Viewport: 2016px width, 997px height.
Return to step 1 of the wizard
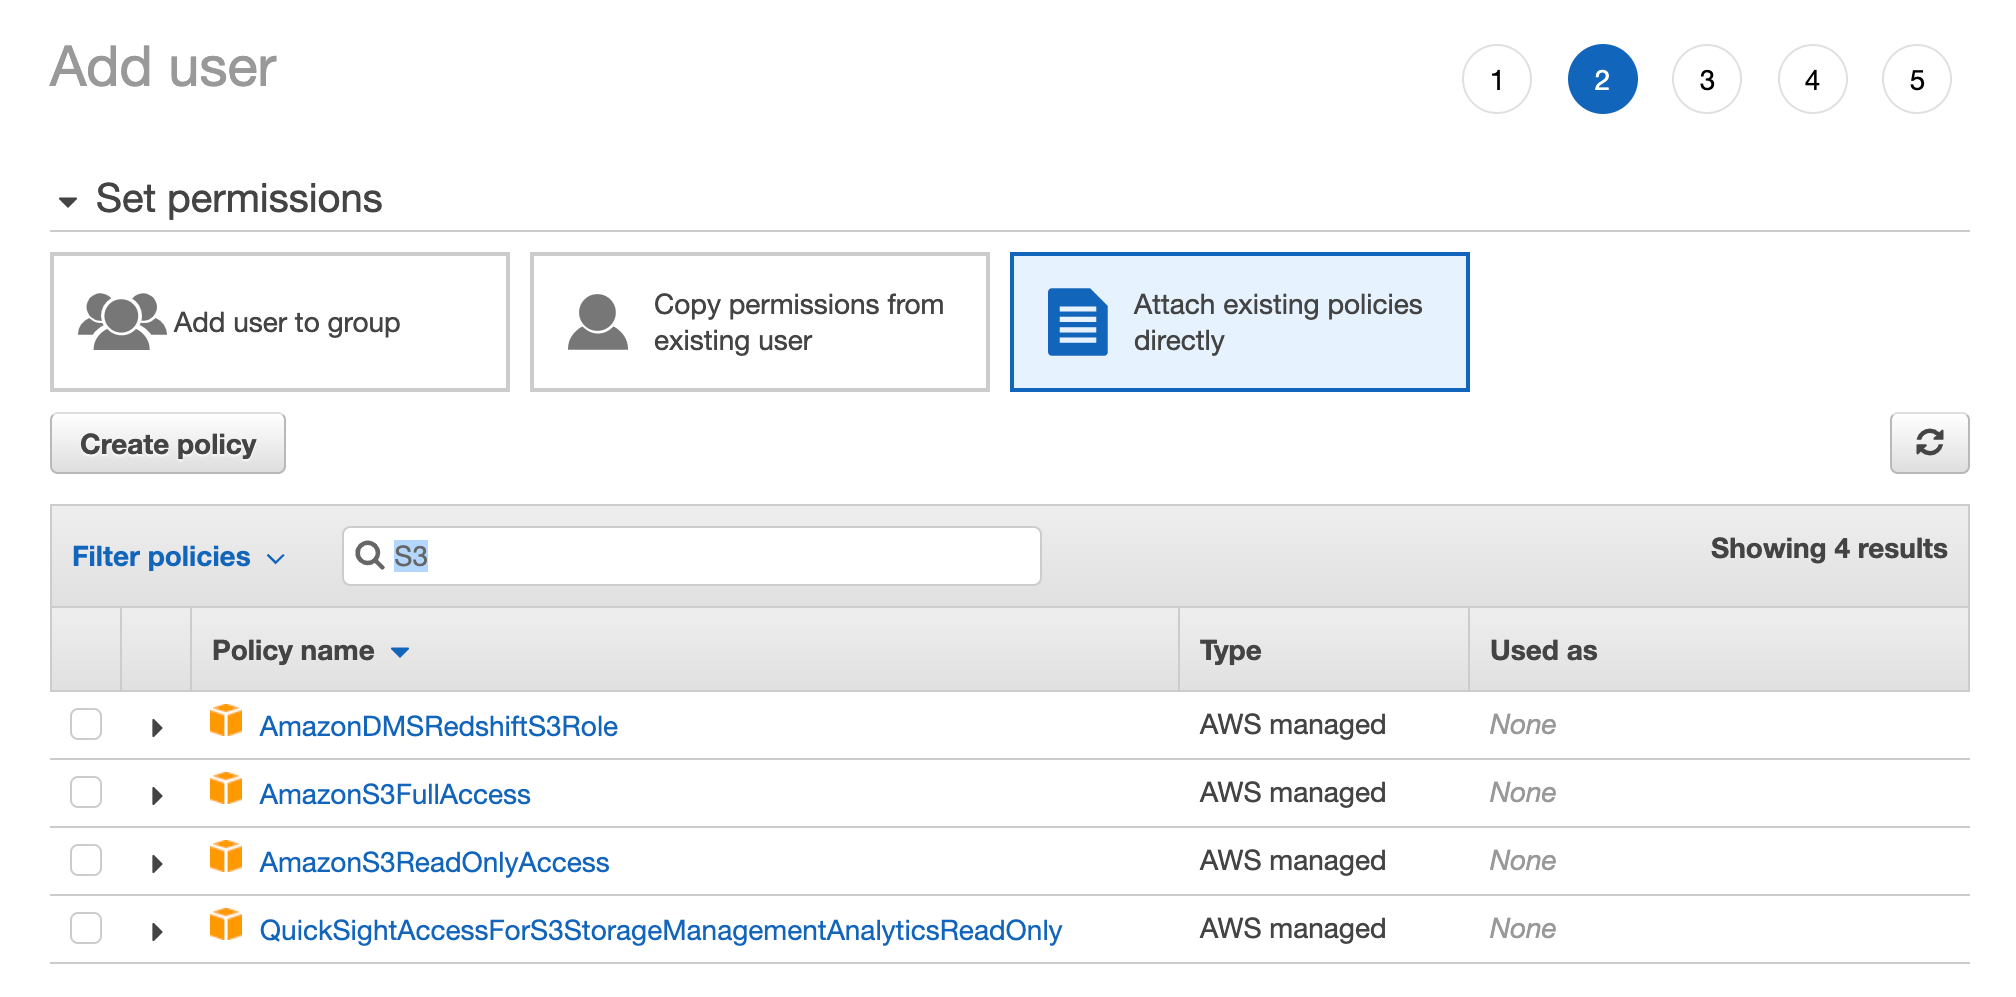pos(1497,79)
